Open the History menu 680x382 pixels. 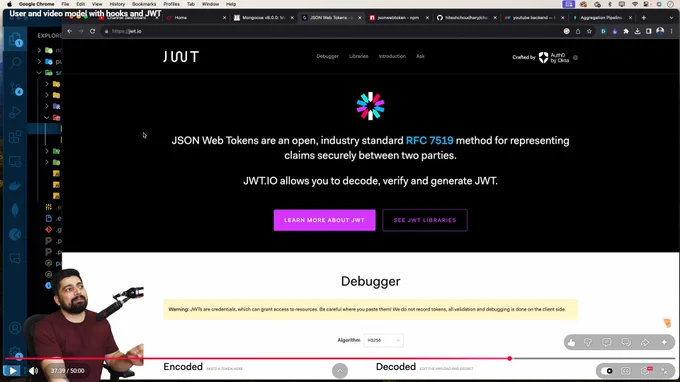[x=117, y=4]
